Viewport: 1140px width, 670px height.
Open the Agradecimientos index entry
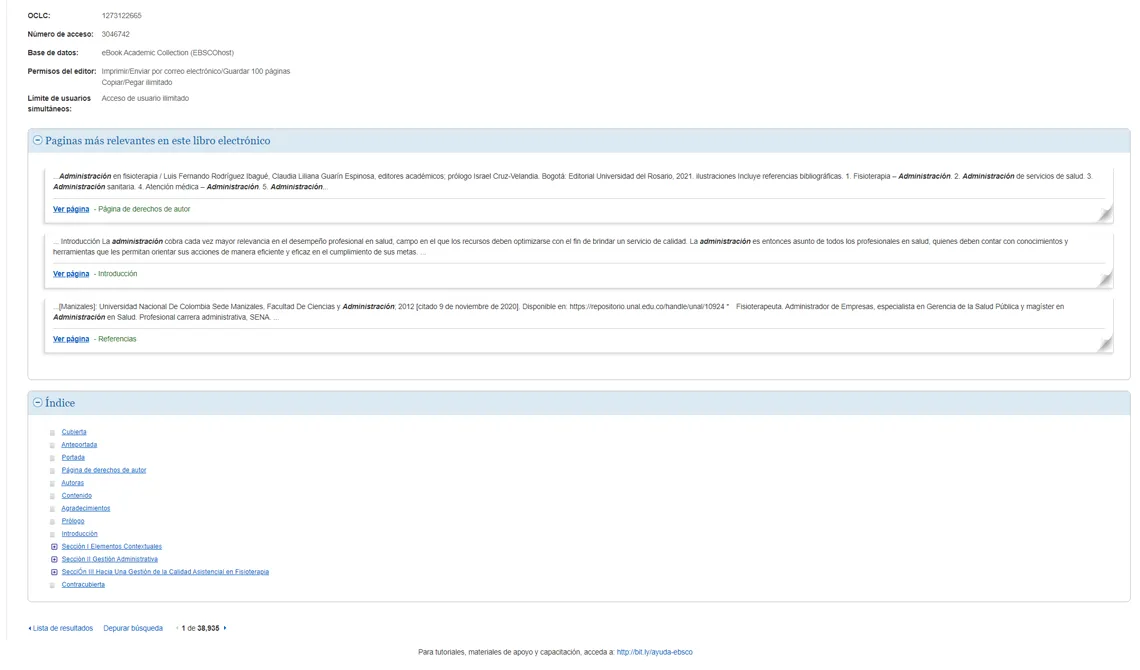tap(86, 509)
